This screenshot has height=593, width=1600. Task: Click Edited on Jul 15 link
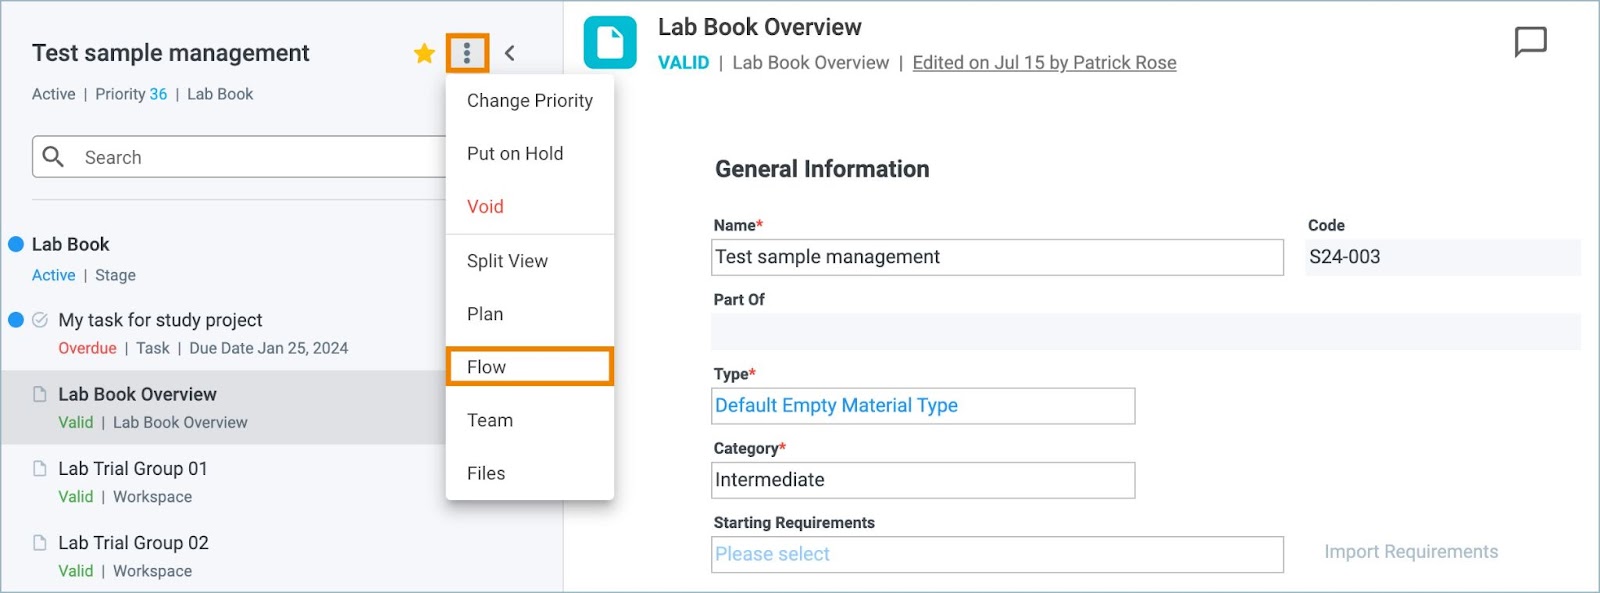point(1044,63)
